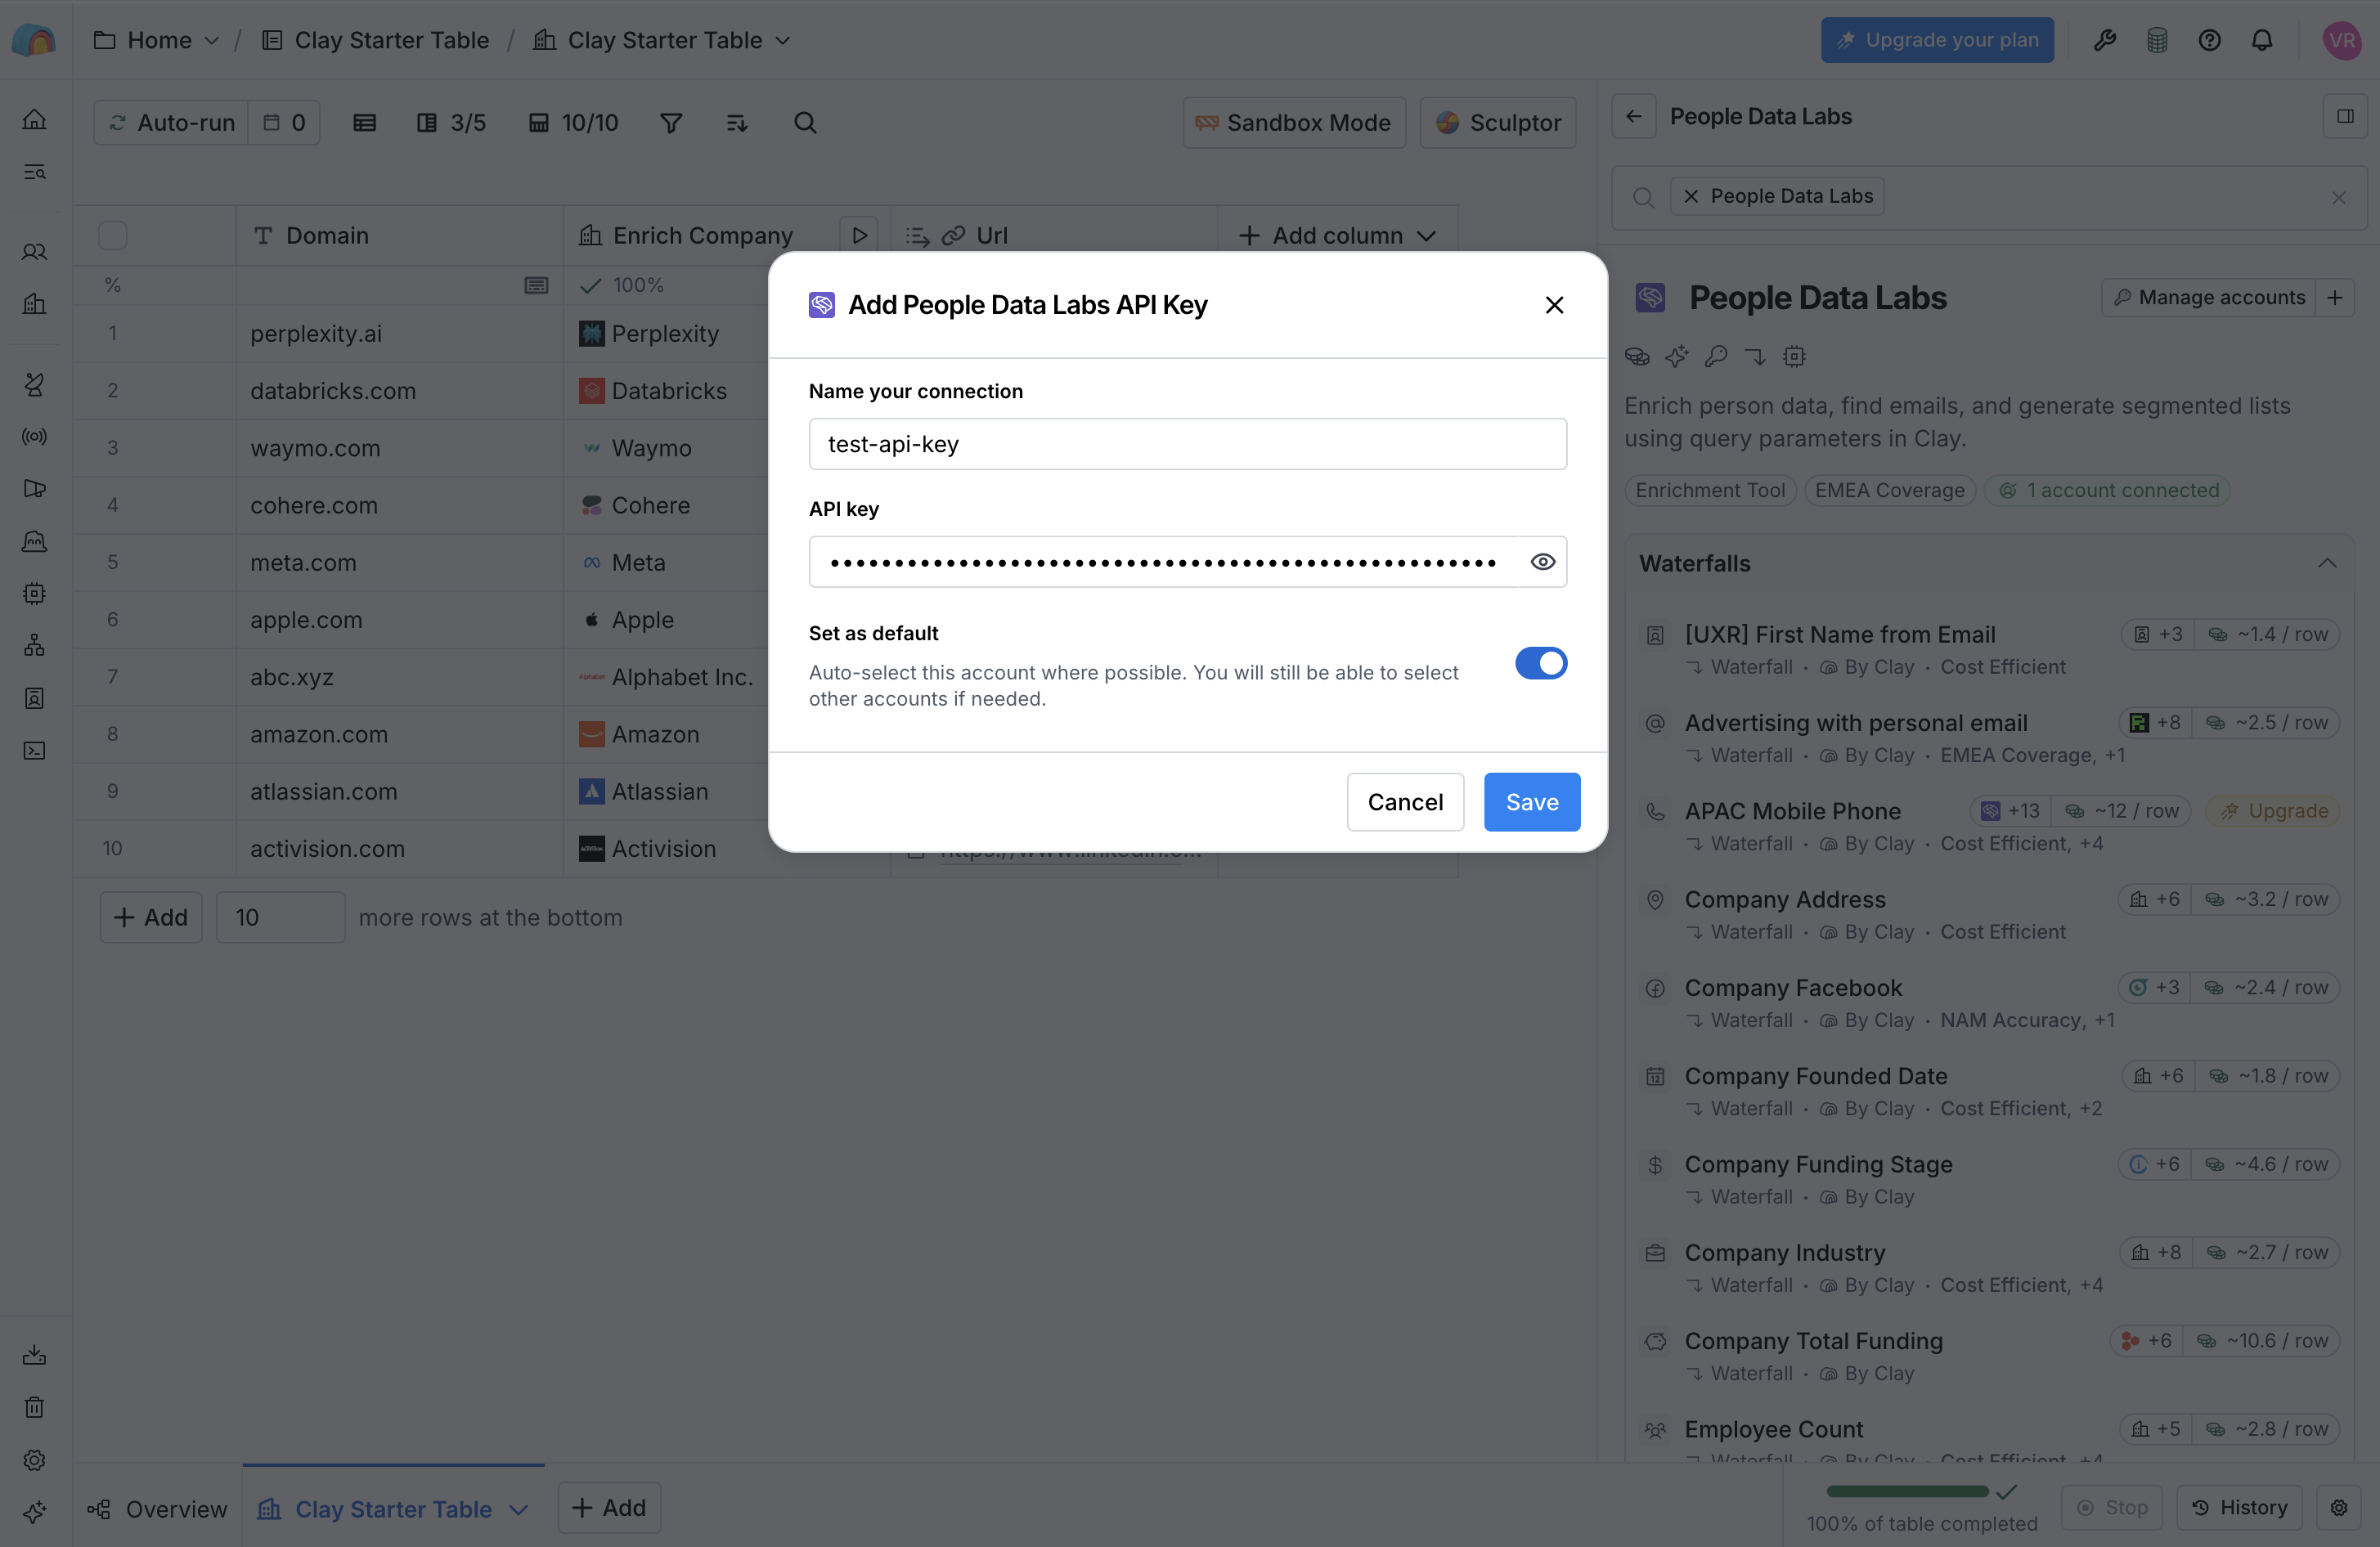Open Company Total Funding waterfall
This screenshot has height=1547, width=2380.
click(1990, 1356)
